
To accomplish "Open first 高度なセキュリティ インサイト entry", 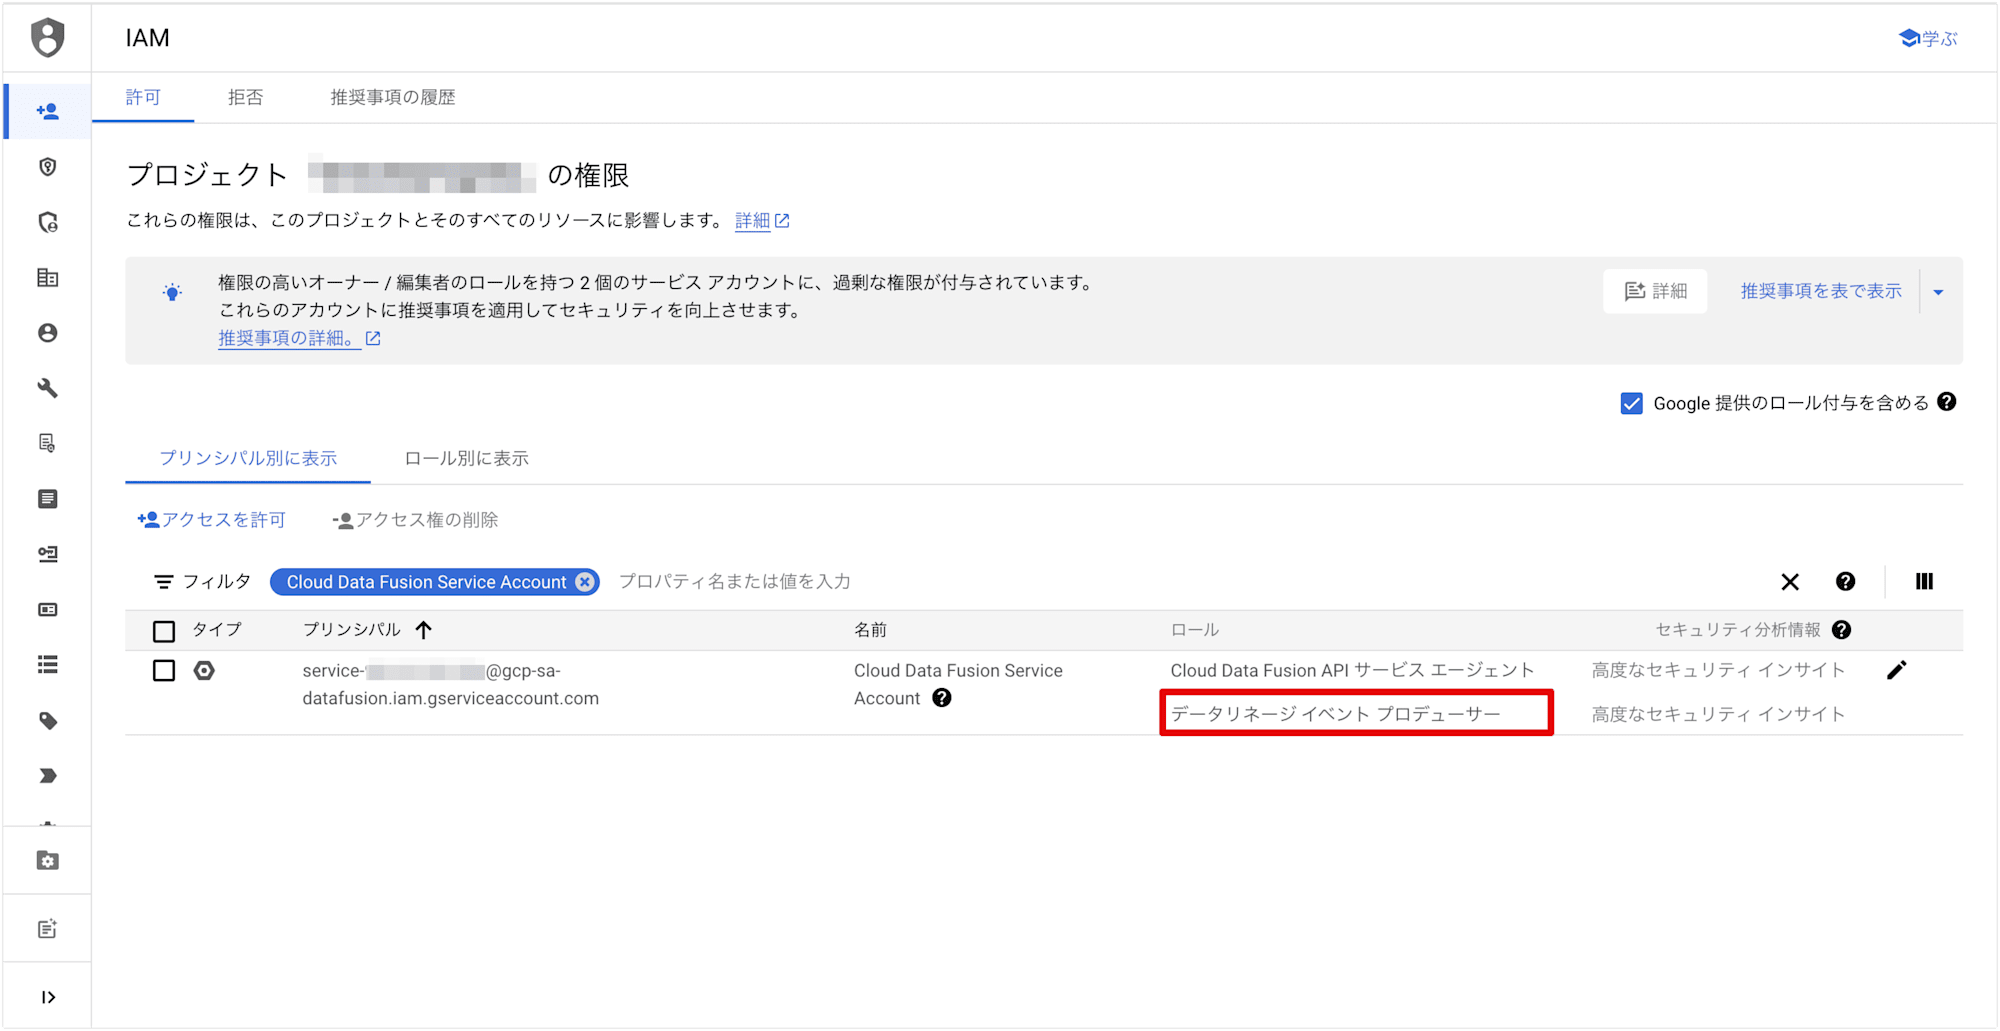I will pyautogui.click(x=1718, y=670).
